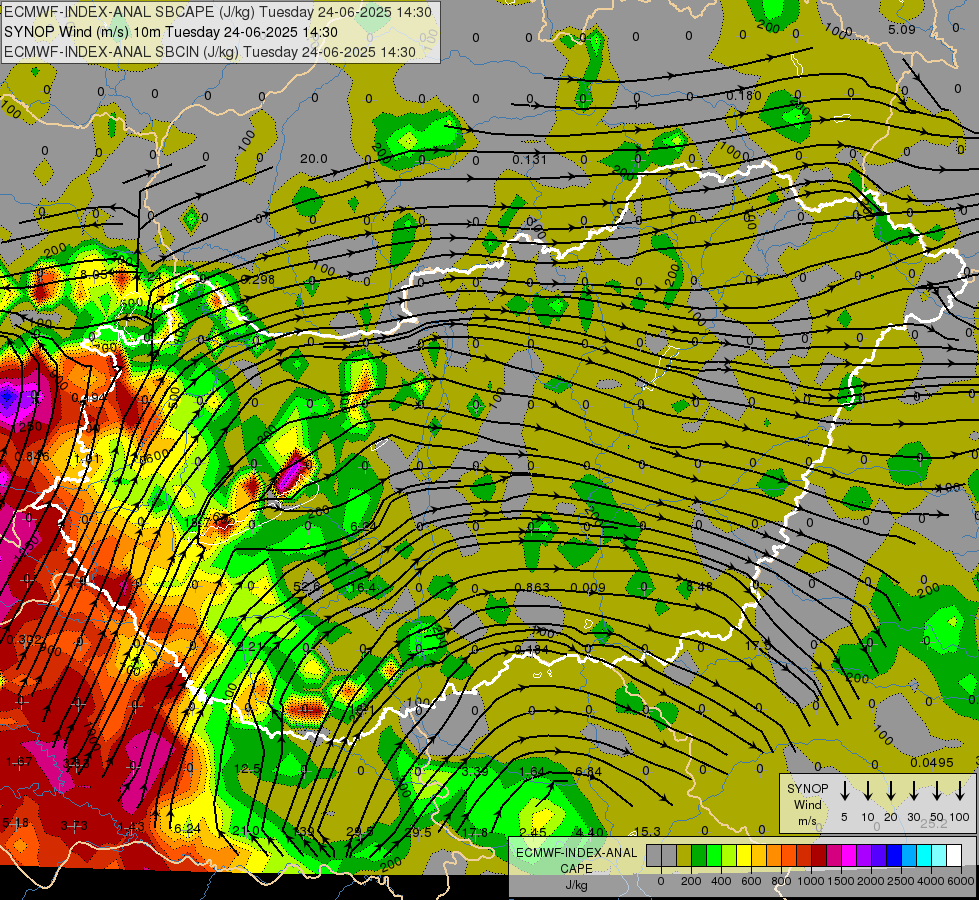Viewport: 979px width, 900px height.
Task: Pick the white swatch ending at 6000
Action: point(953,855)
